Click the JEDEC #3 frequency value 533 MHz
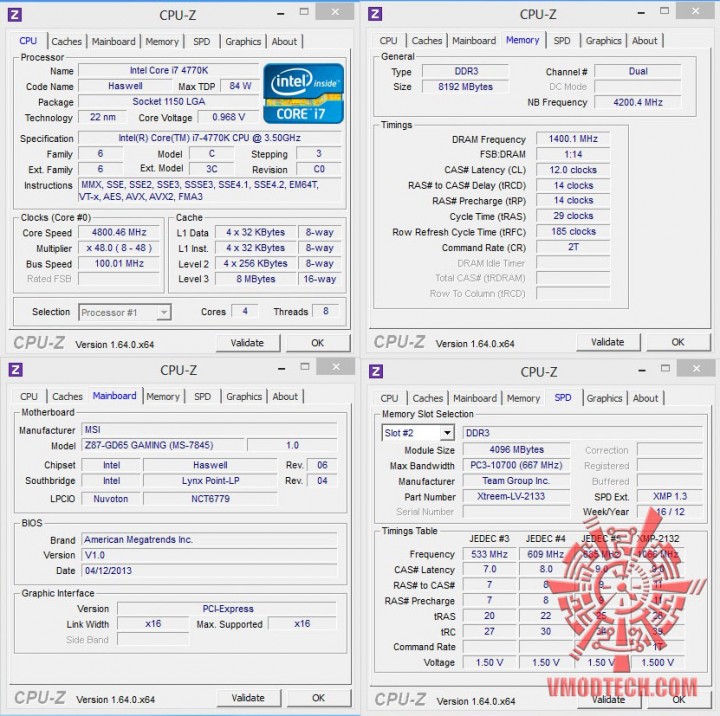This screenshot has height=716, width=720. click(x=489, y=555)
